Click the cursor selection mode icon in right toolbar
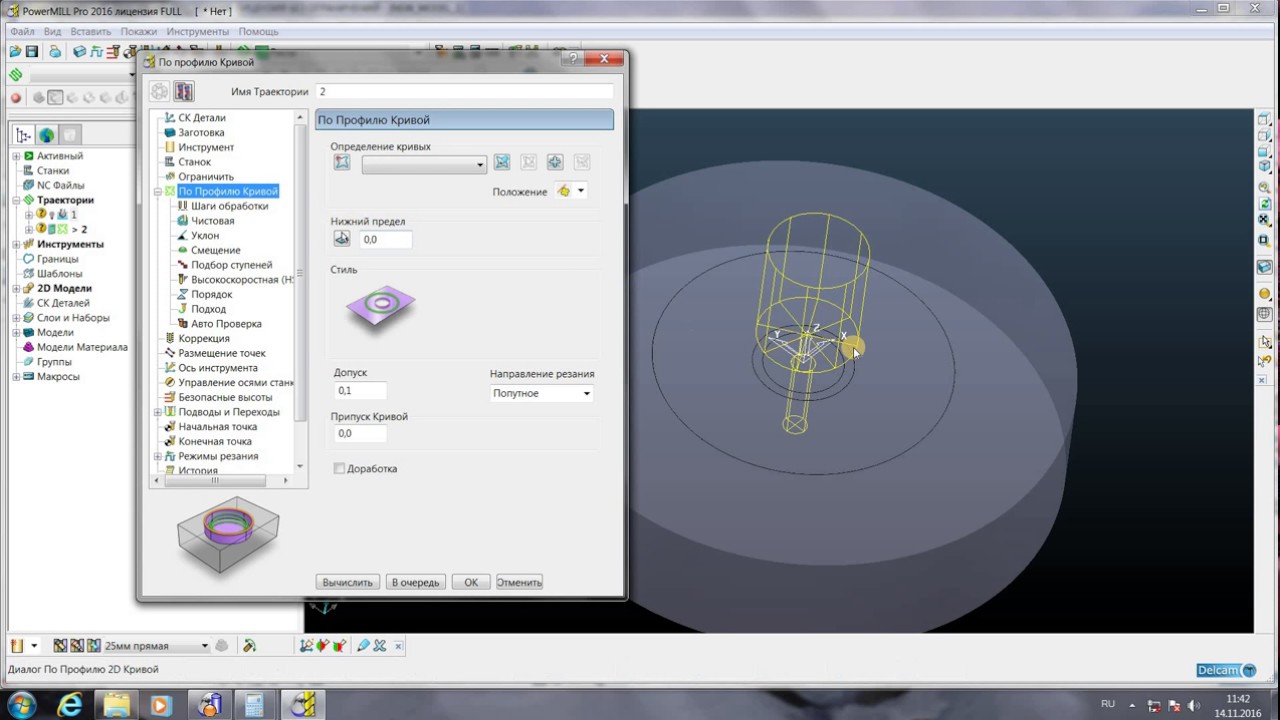The height and width of the screenshot is (720, 1280). point(1265,342)
